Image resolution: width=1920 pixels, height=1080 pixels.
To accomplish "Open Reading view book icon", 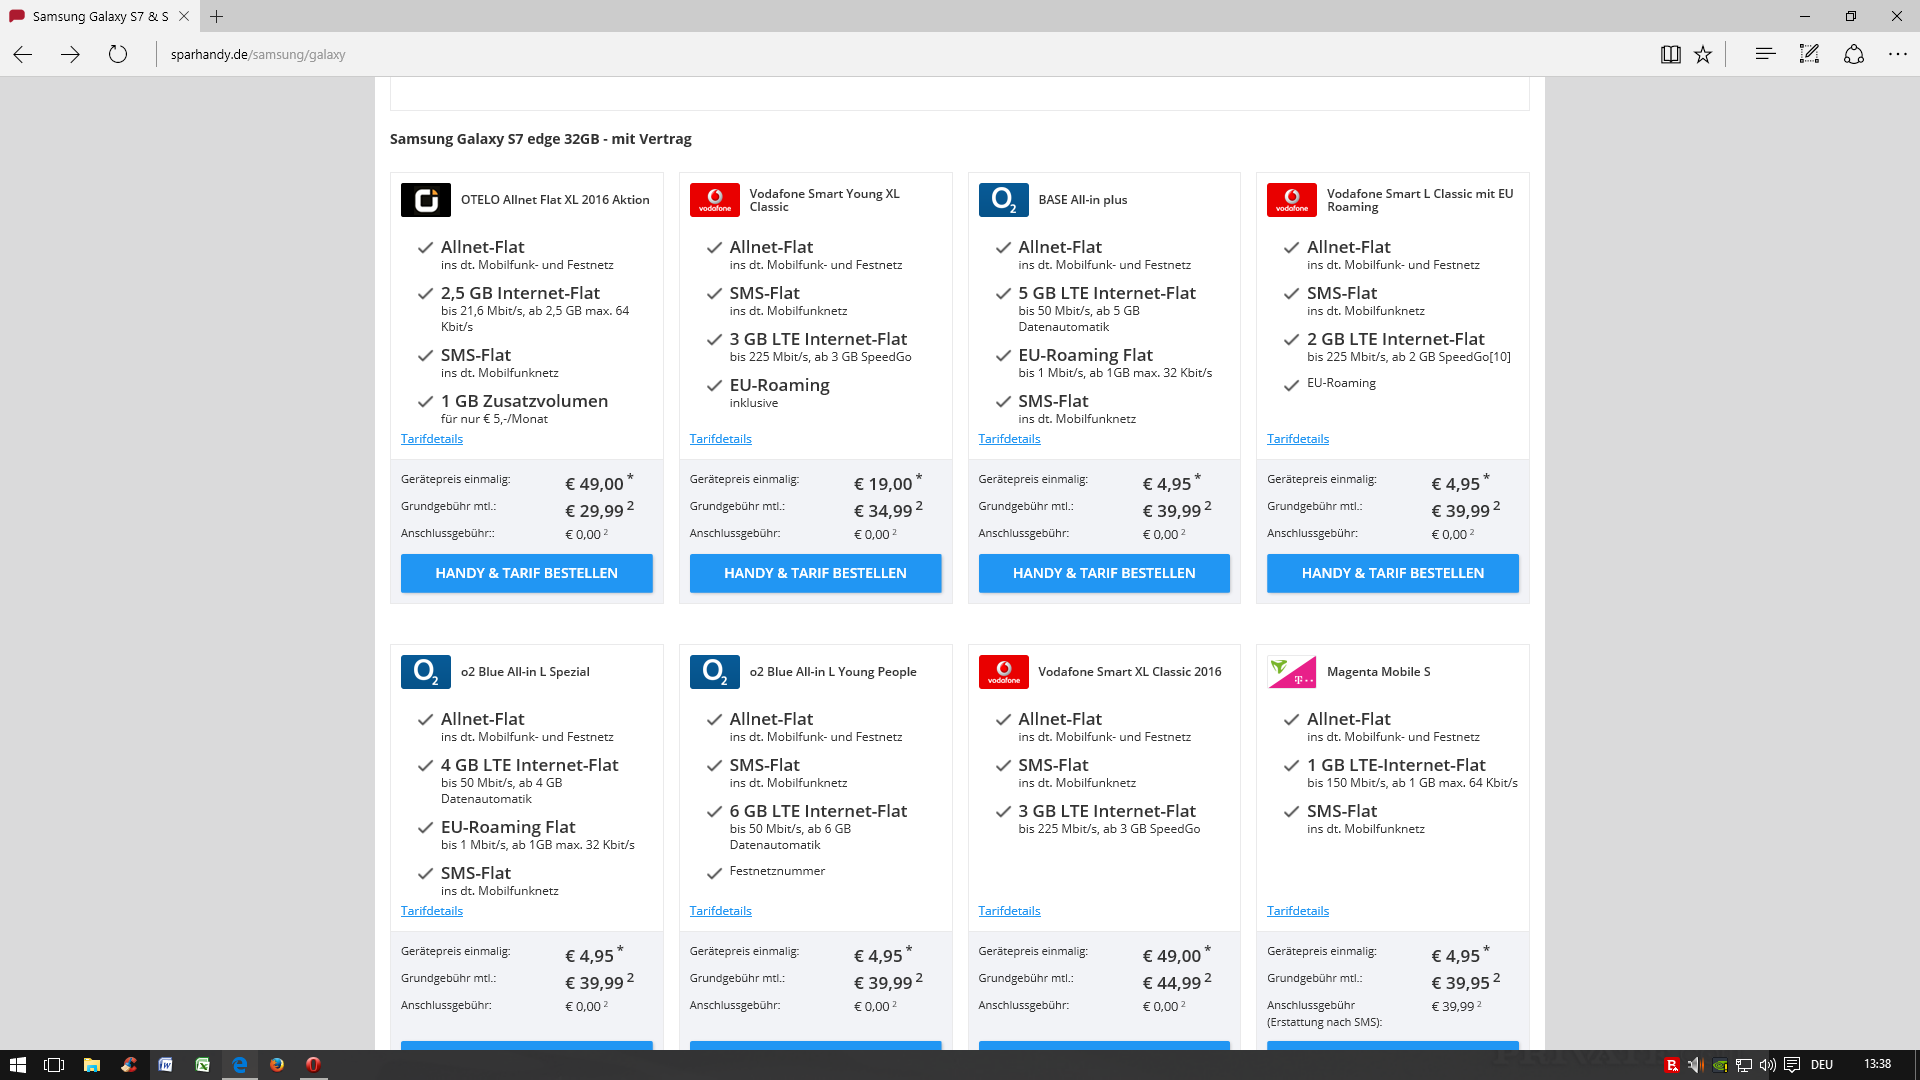I will (x=1670, y=54).
